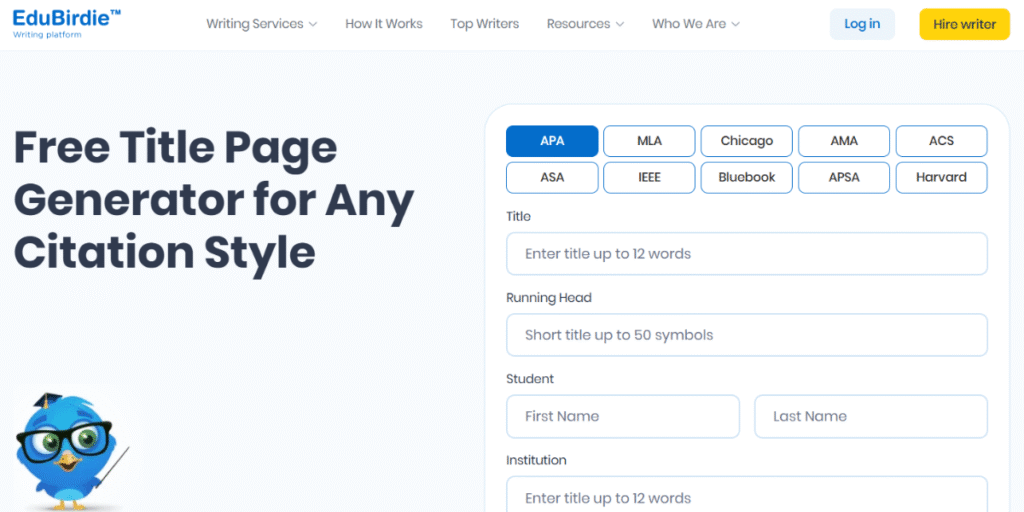Select the ASA citation style
1024x512 pixels.
(x=552, y=178)
